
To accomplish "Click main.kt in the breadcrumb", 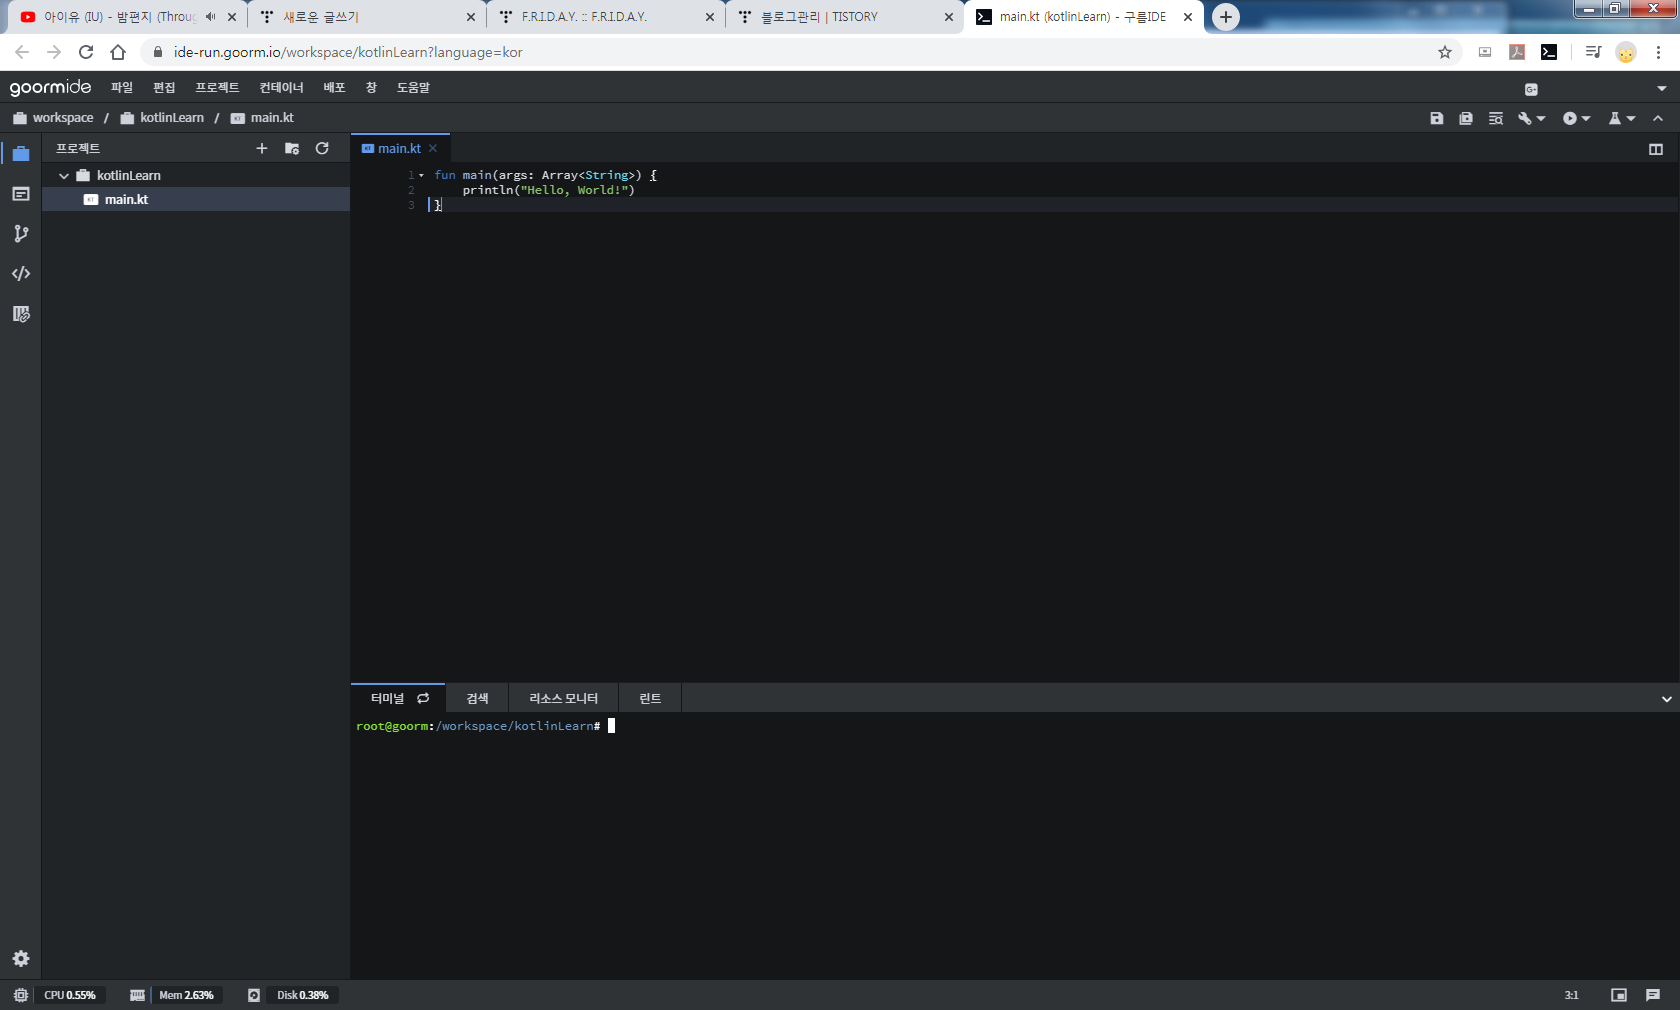I will [x=272, y=118].
